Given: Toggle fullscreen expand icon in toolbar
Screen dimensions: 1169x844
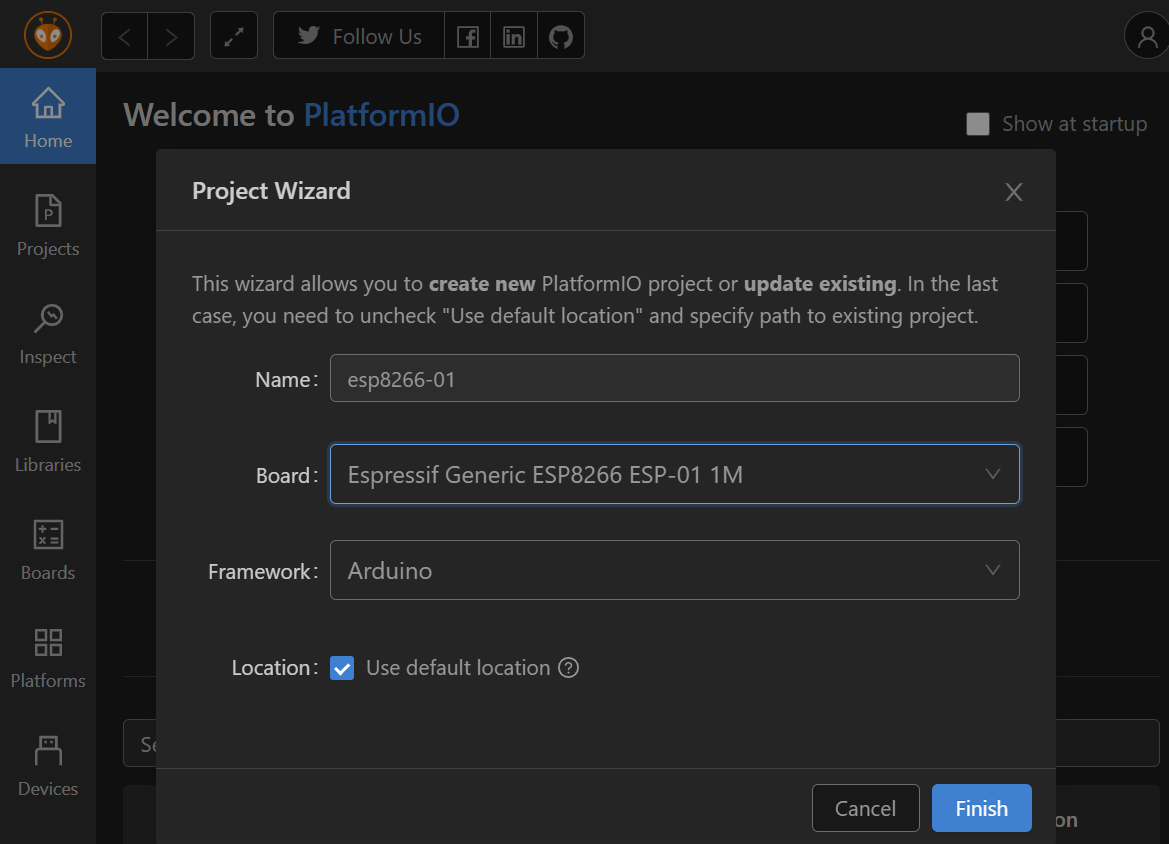Looking at the screenshot, I should click(234, 36).
